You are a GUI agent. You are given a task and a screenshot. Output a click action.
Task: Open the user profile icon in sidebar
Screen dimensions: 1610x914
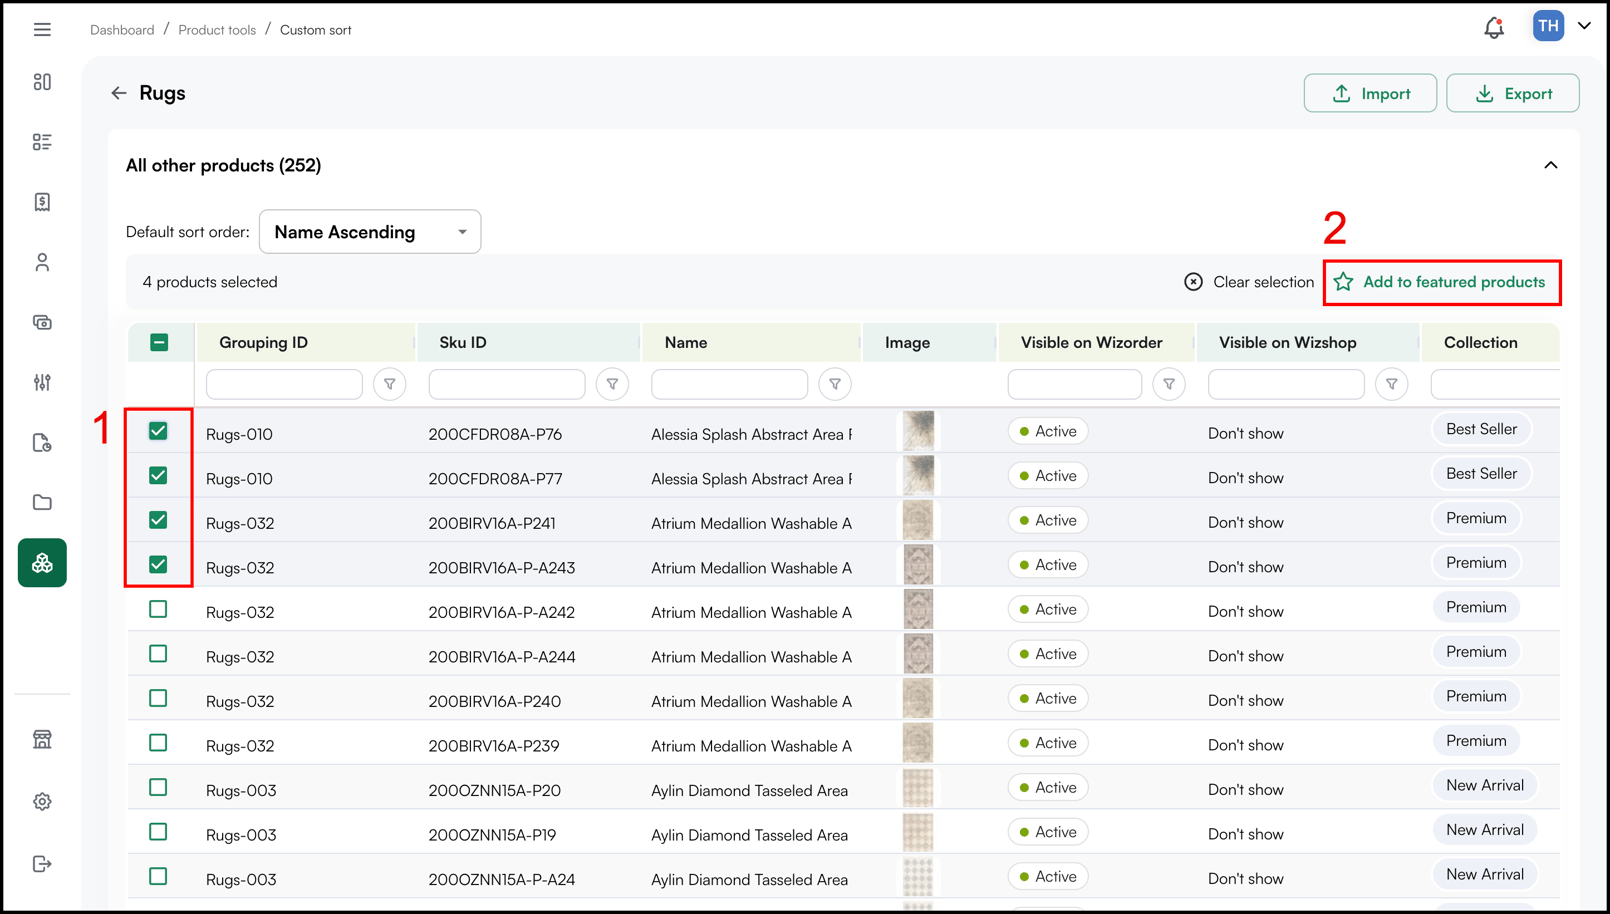(x=42, y=262)
